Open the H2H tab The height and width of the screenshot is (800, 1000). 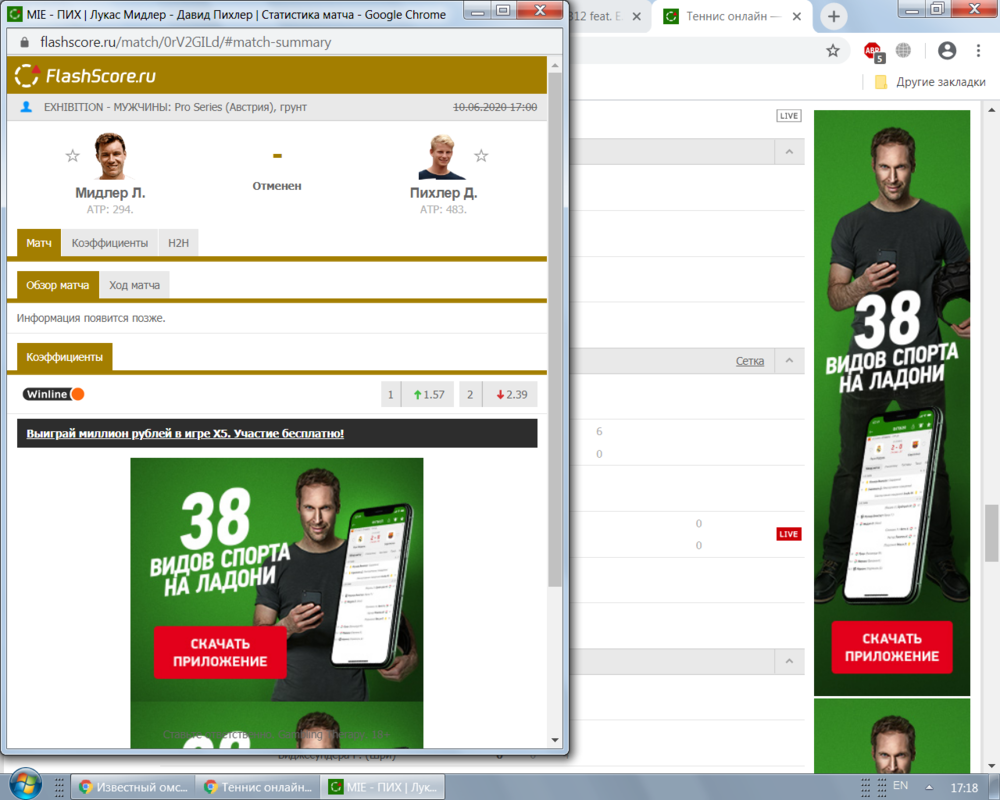(x=179, y=243)
